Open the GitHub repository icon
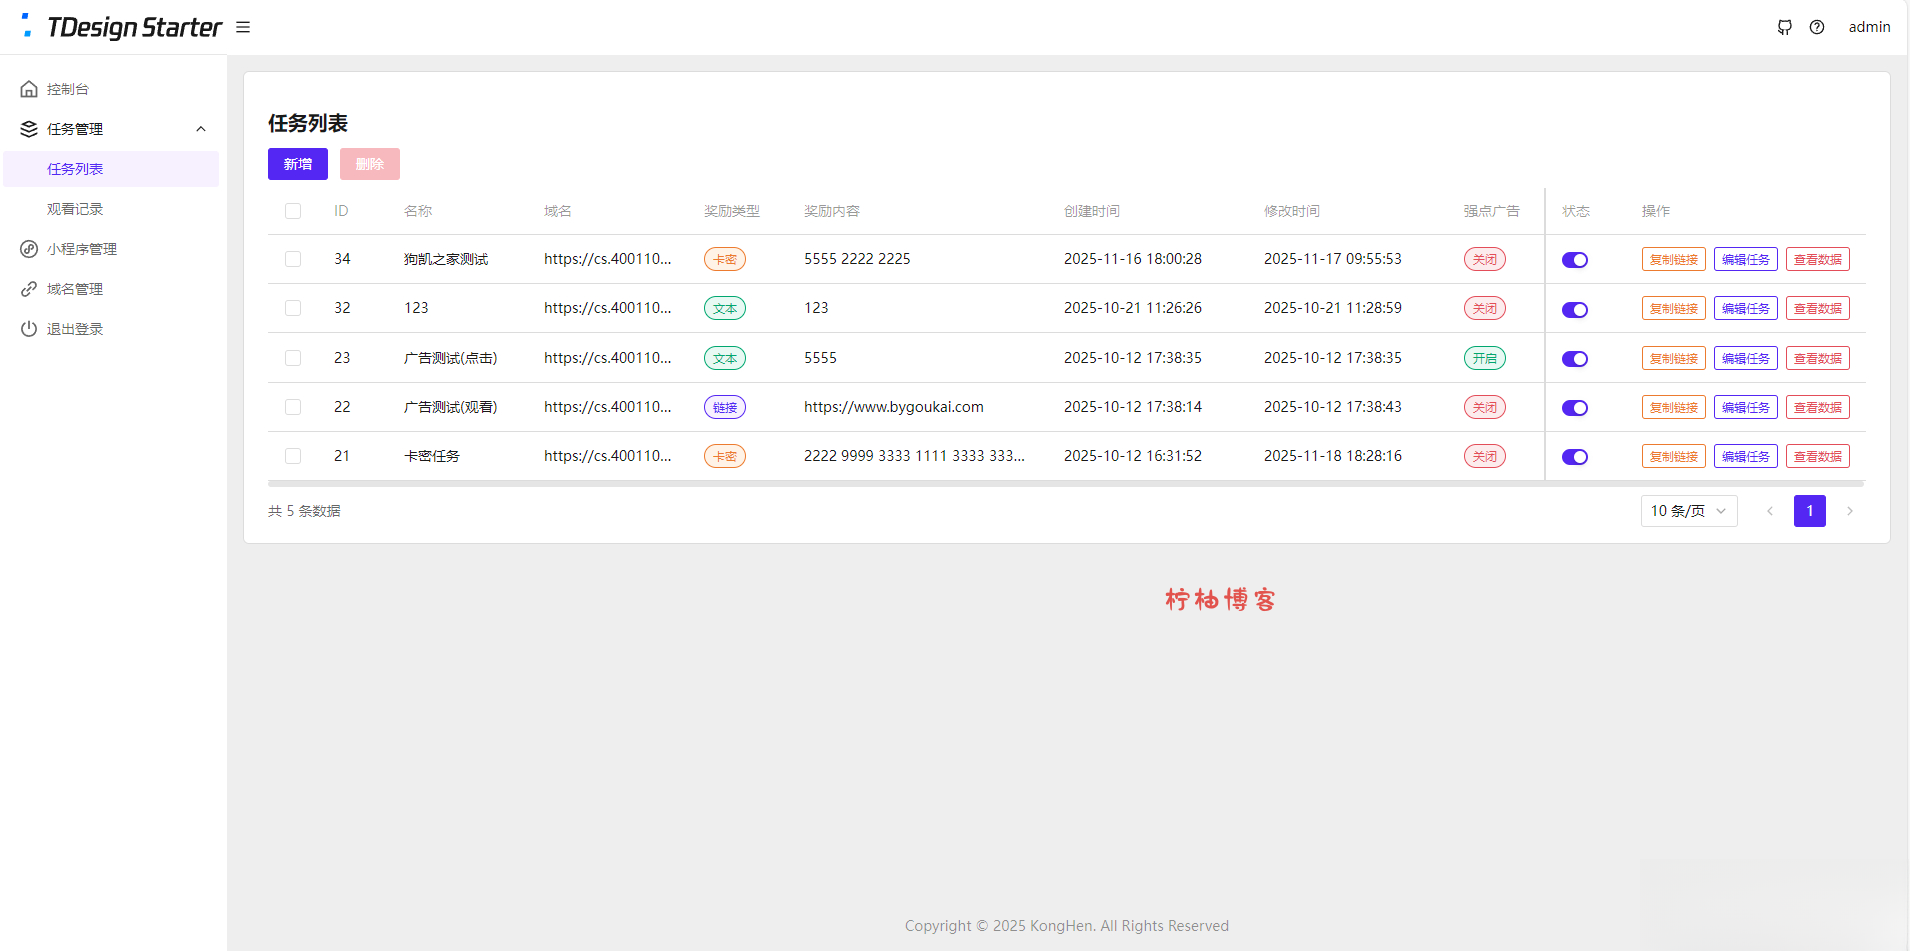1910x951 pixels. [x=1784, y=27]
